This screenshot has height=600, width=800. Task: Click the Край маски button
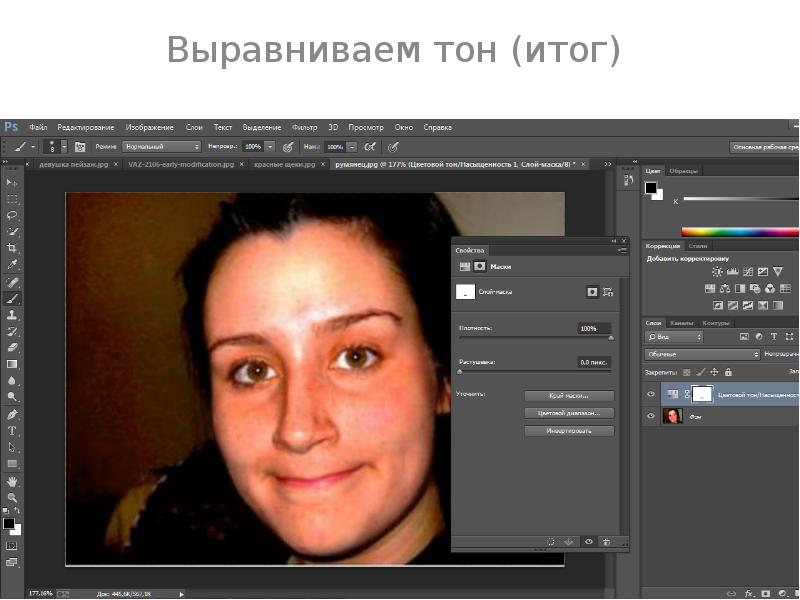[568, 396]
